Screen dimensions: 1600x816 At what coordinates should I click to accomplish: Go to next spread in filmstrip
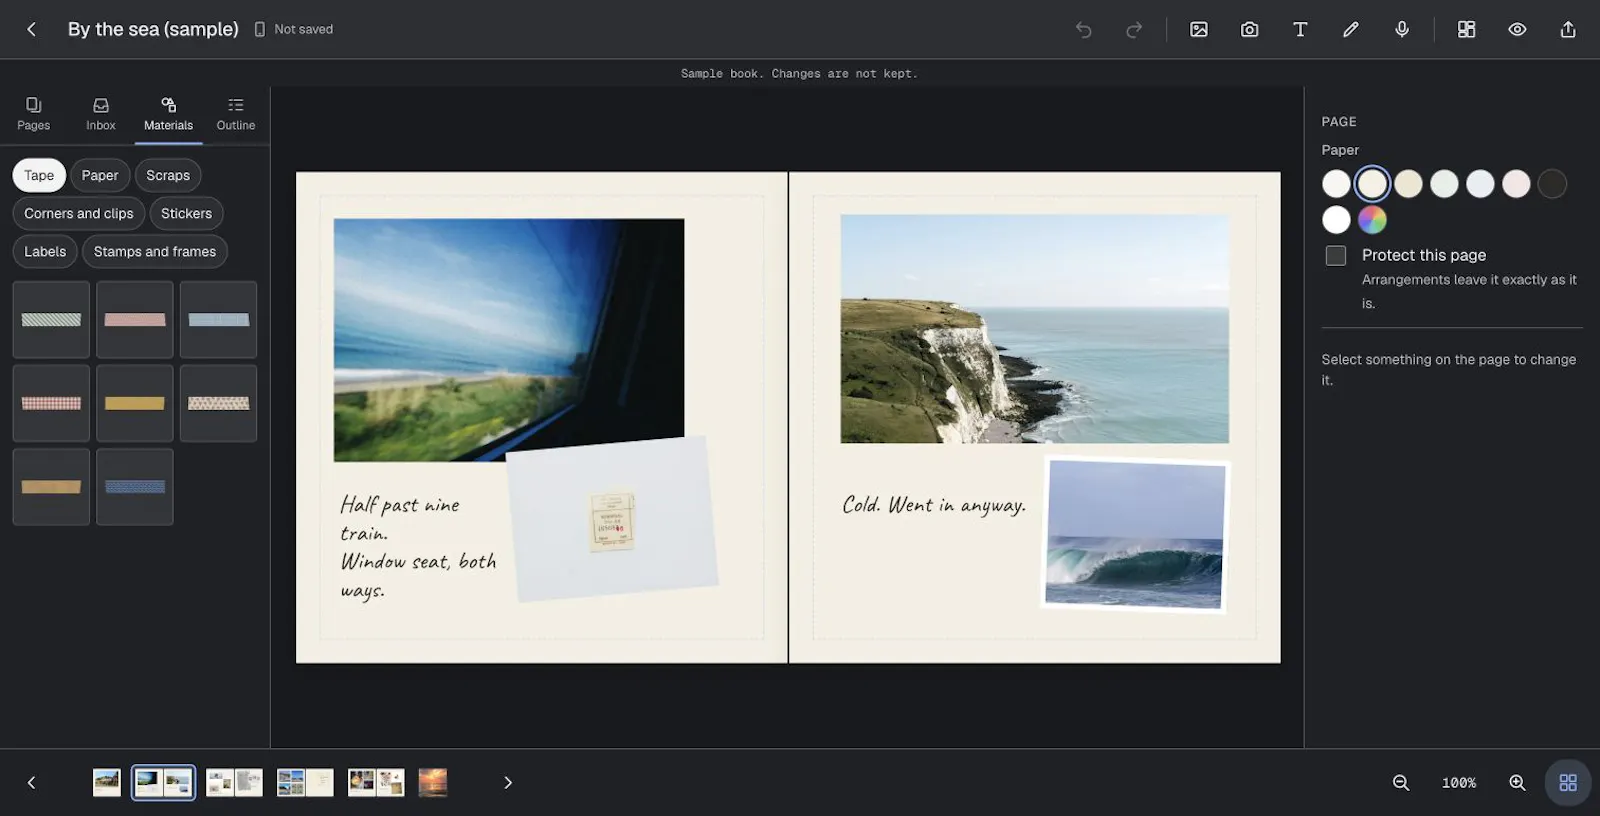pos(508,783)
